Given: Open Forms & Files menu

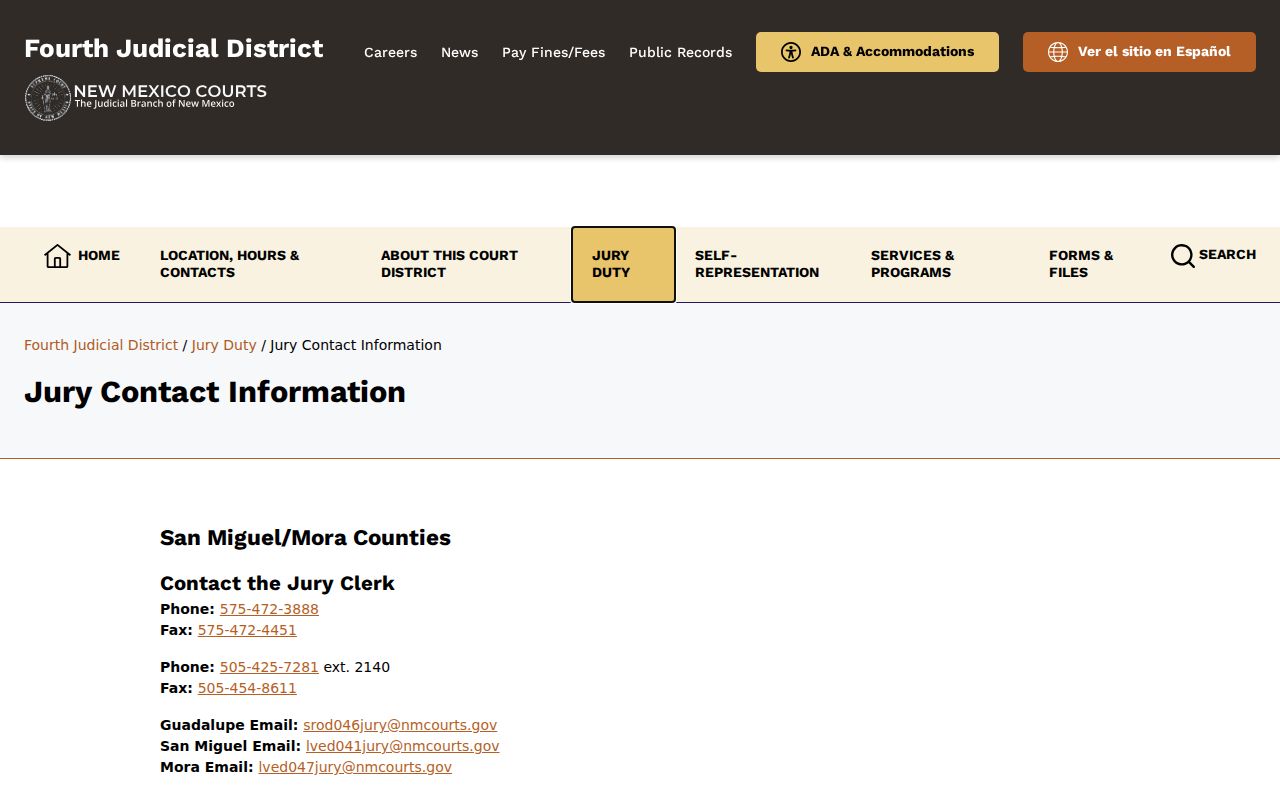Looking at the screenshot, I should click(x=1081, y=264).
